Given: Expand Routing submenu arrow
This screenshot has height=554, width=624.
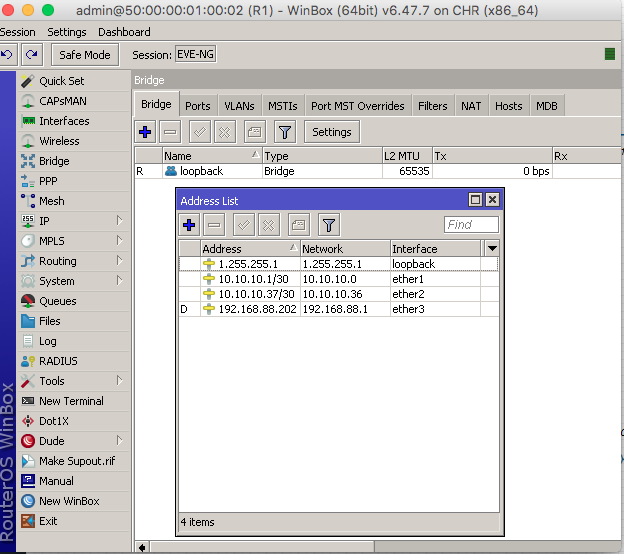Looking at the screenshot, I should 119,261.
